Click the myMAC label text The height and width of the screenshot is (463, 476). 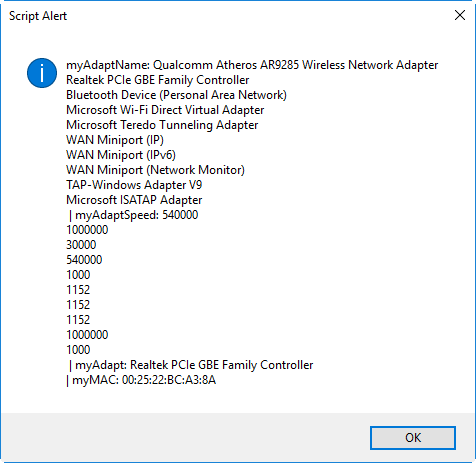[95, 380]
